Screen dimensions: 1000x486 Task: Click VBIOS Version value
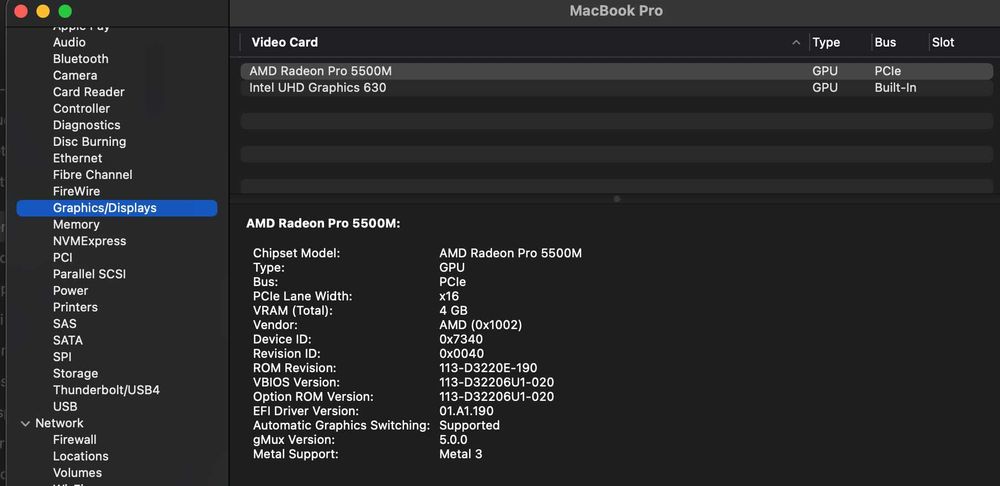click(x=496, y=383)
